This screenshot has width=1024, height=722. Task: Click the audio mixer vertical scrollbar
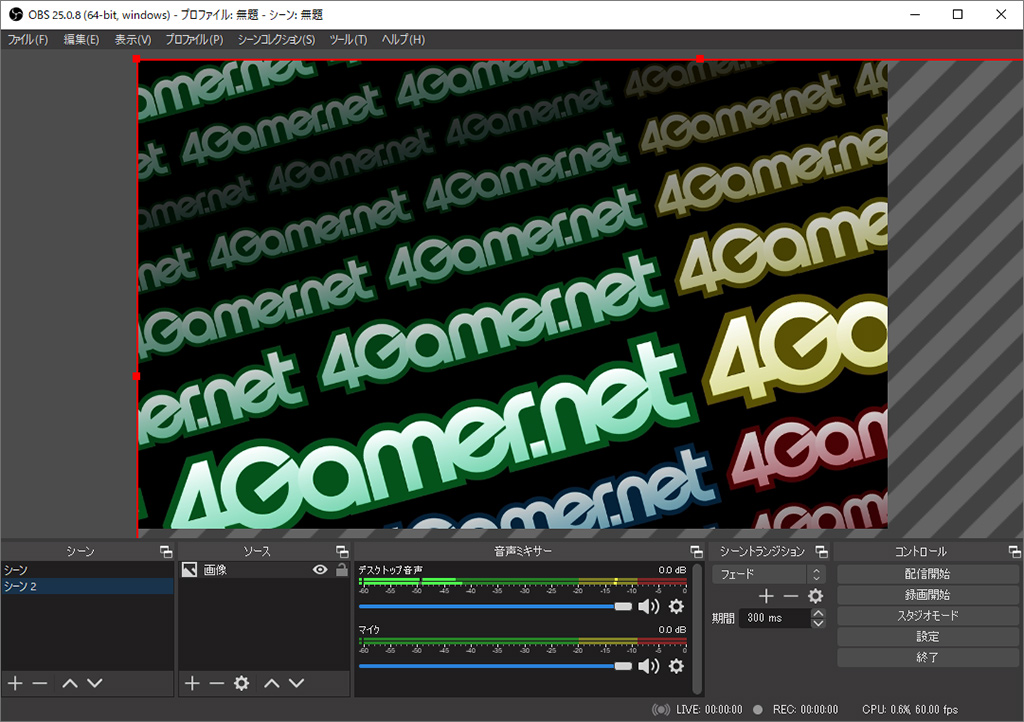(x=697, y=628)
